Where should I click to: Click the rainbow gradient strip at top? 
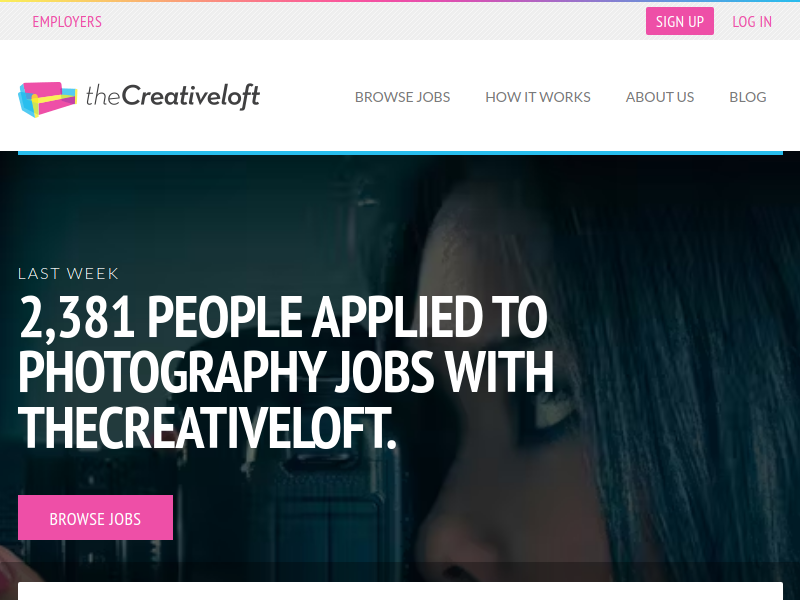click(400, 1)
